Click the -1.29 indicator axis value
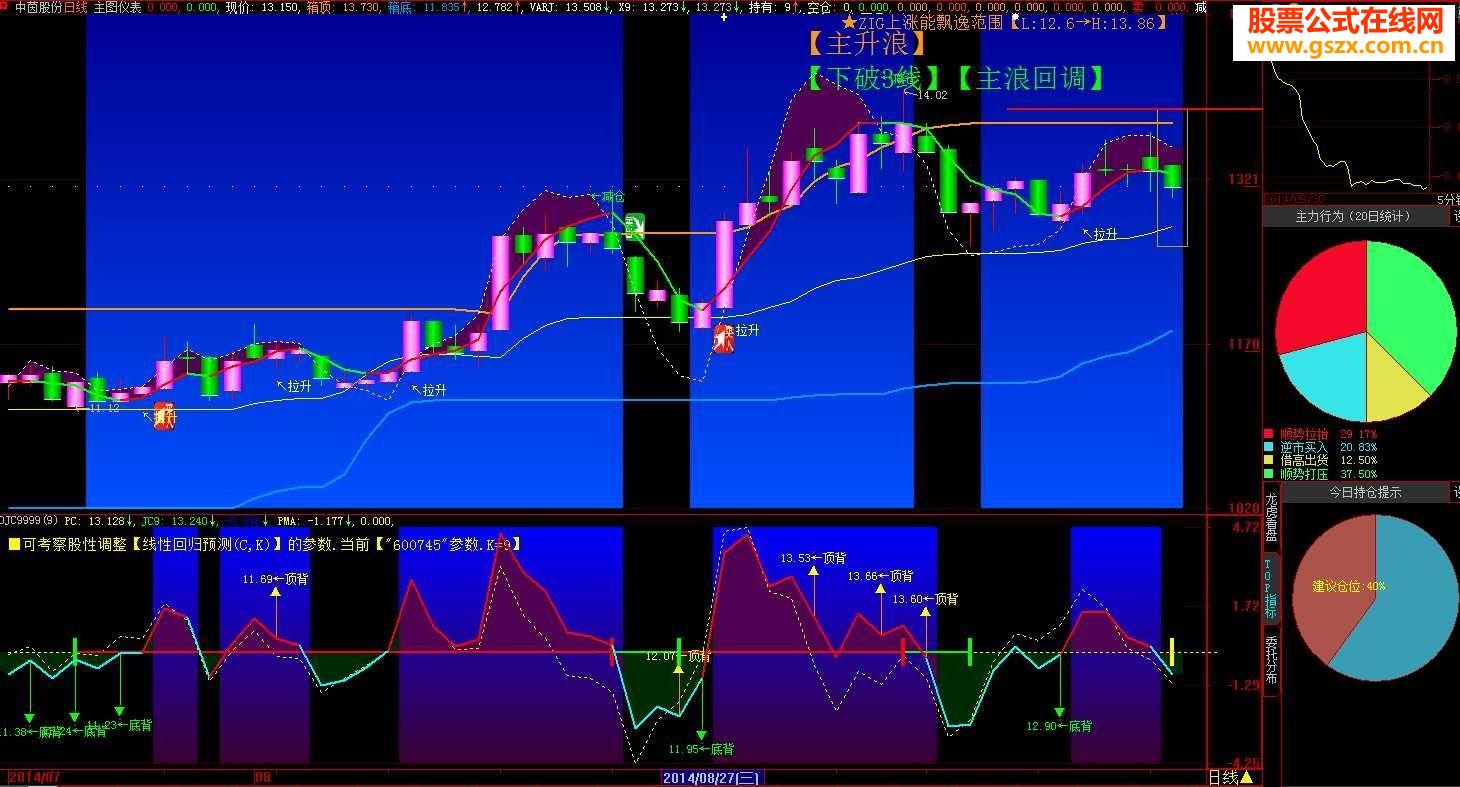Viewport: 1460px width, 787px height. point(1243,685)
